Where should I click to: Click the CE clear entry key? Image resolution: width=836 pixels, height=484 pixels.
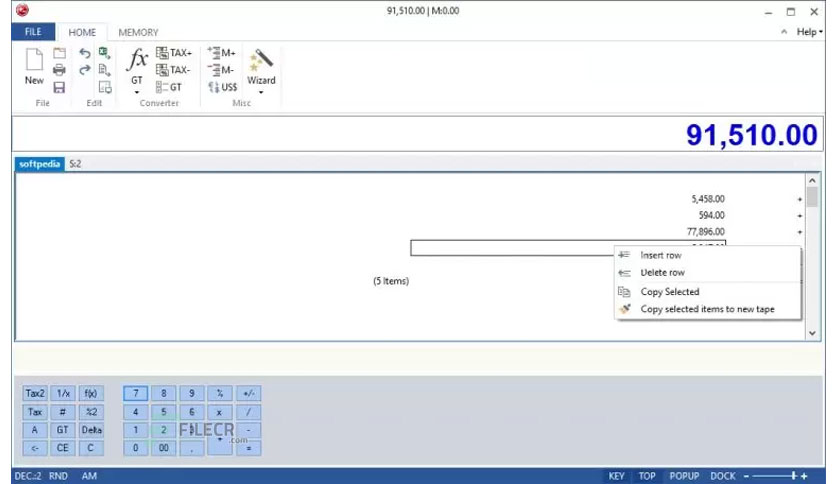[63, 448]
